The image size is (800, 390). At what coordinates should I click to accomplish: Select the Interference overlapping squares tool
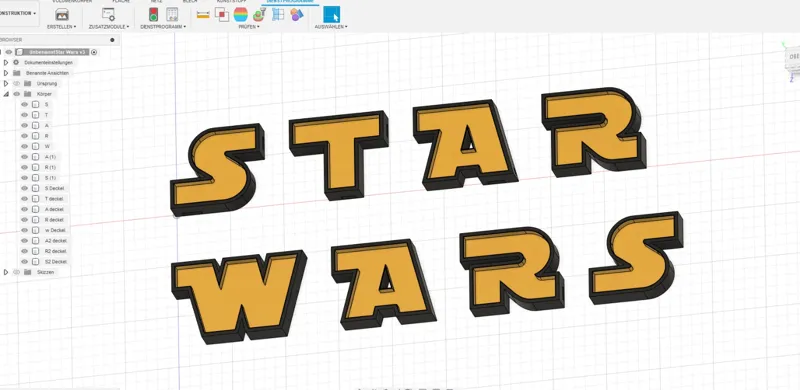pos(222,14)
